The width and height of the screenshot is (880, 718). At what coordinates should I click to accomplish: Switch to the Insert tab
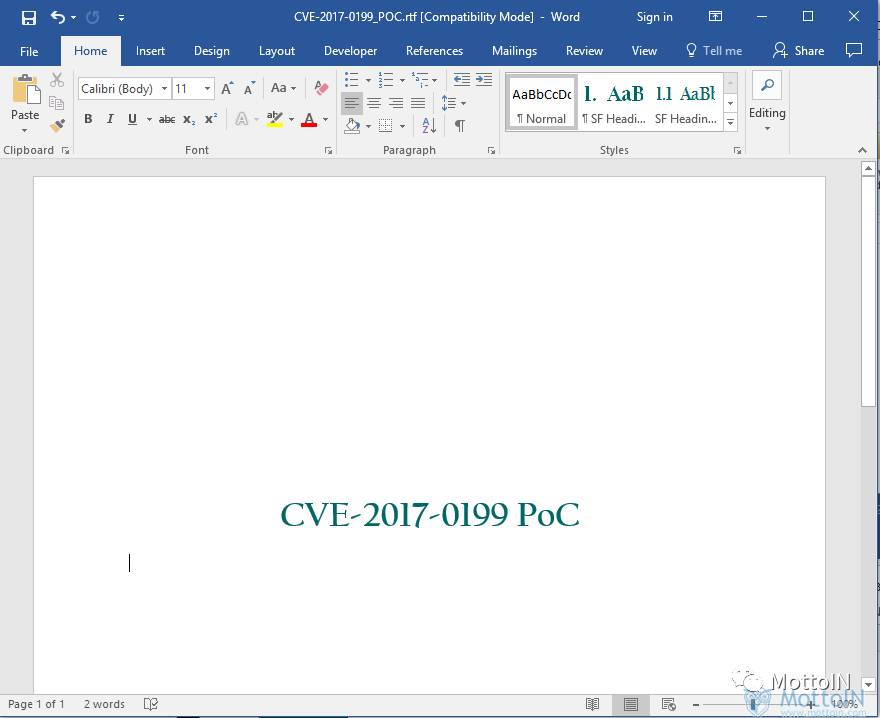(150, 51)
